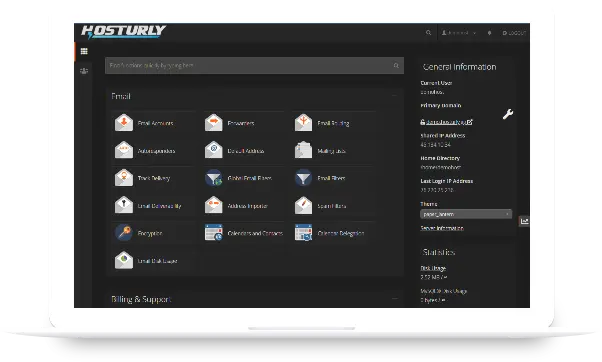Viewport: 602px width, 362px height.
Task: Select the grid home icon in sidebar
Action: point(84,51)
